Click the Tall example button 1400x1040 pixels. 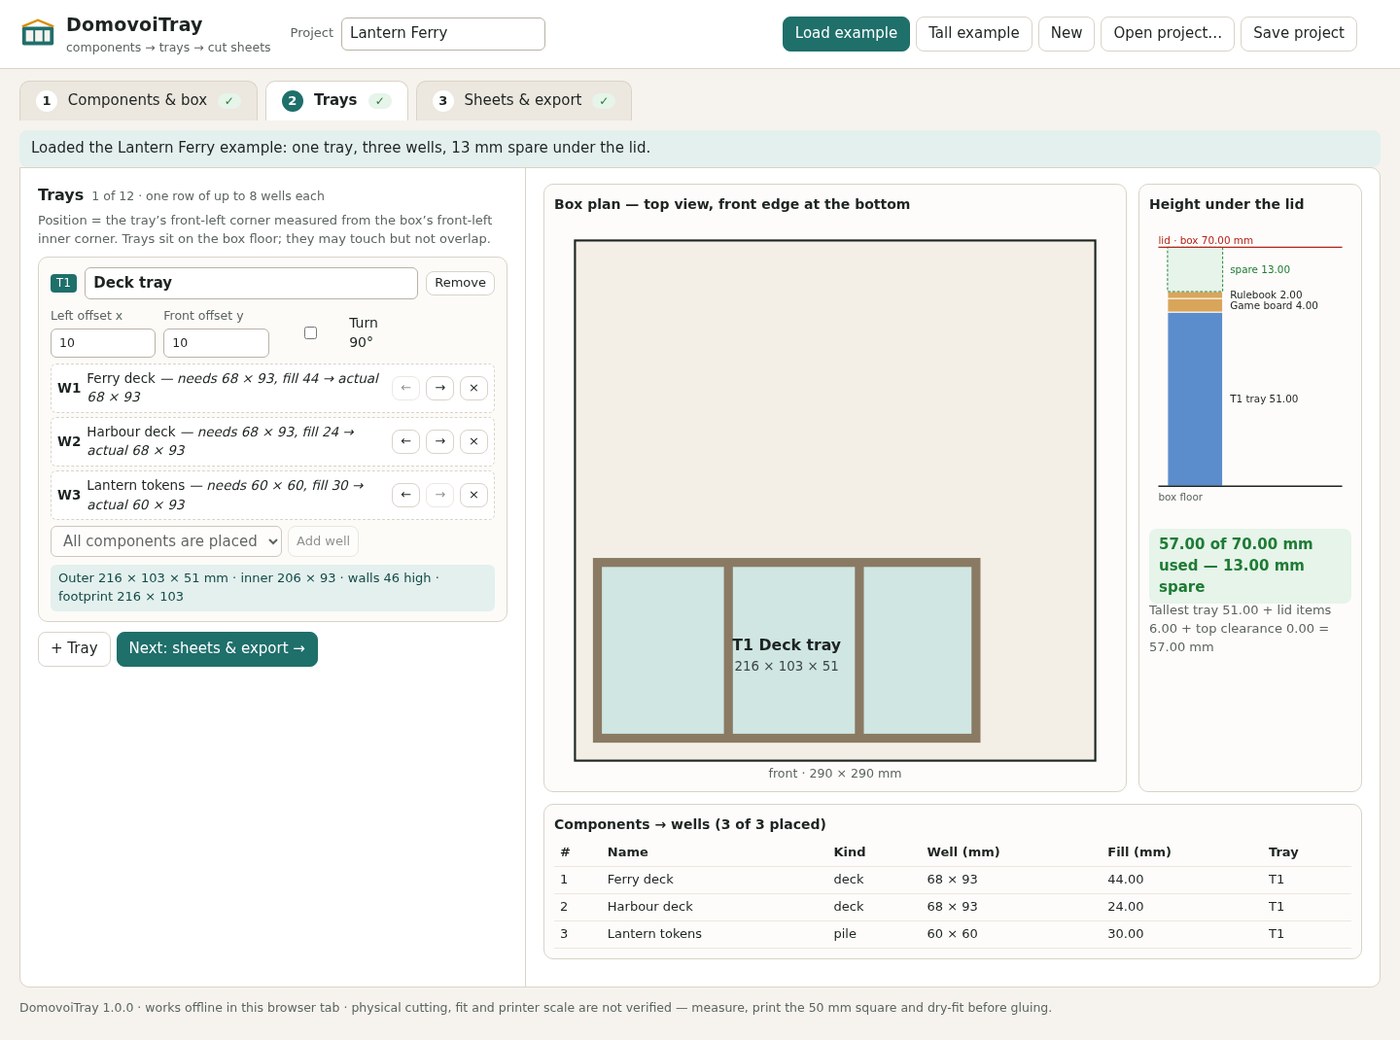point(974,33)
